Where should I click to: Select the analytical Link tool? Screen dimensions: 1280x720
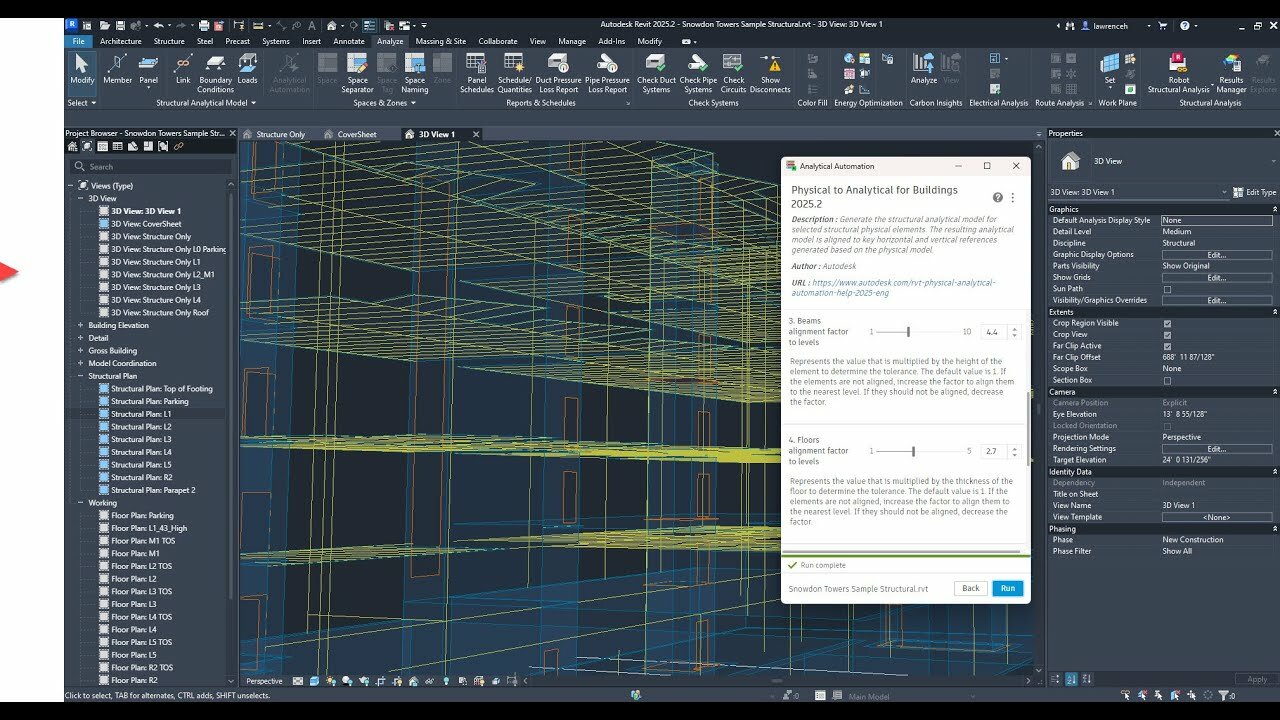click(183, 70)
